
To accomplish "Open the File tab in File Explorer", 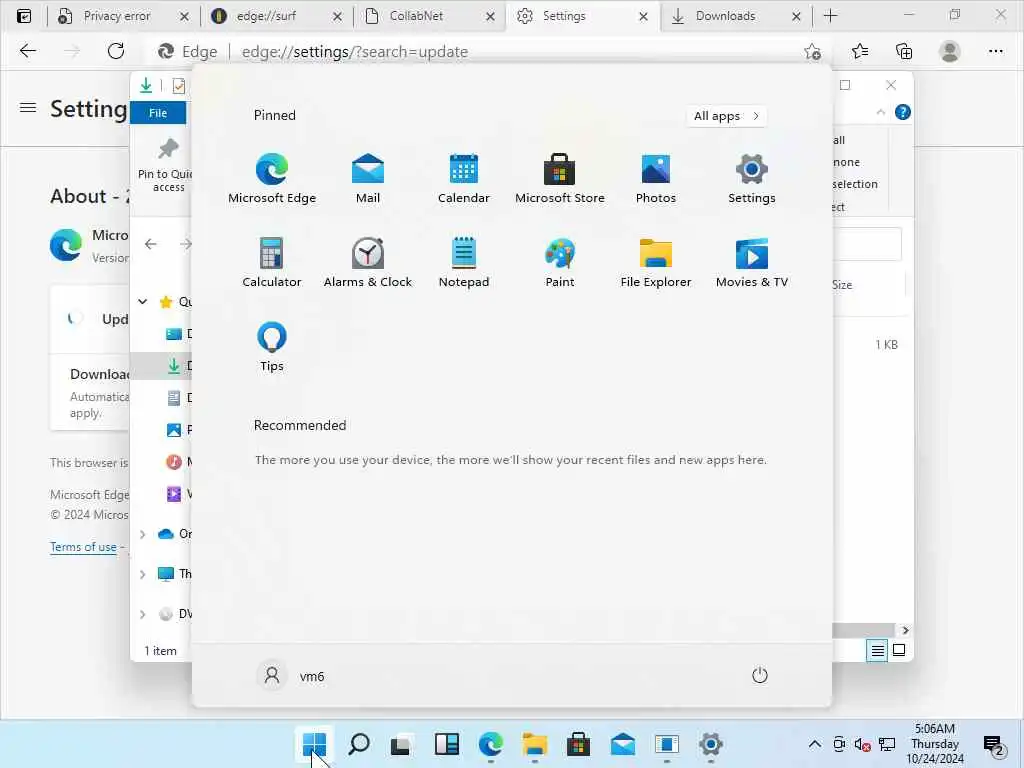I will click(x=158, y=113).
